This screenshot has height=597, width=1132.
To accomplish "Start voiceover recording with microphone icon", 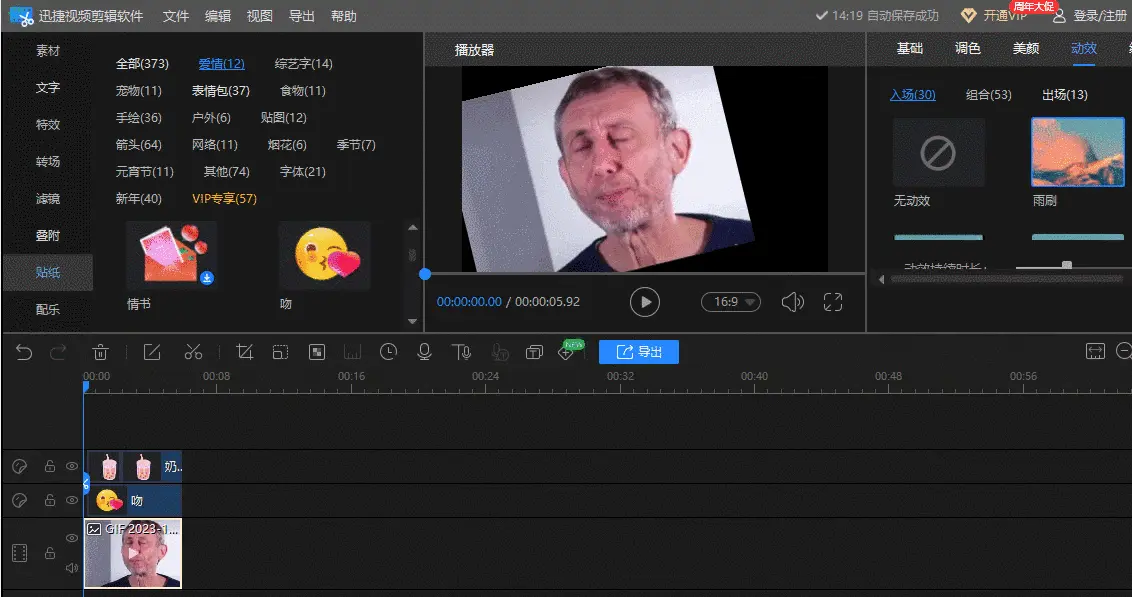I will pyautogui.click(x=424, y=352).
